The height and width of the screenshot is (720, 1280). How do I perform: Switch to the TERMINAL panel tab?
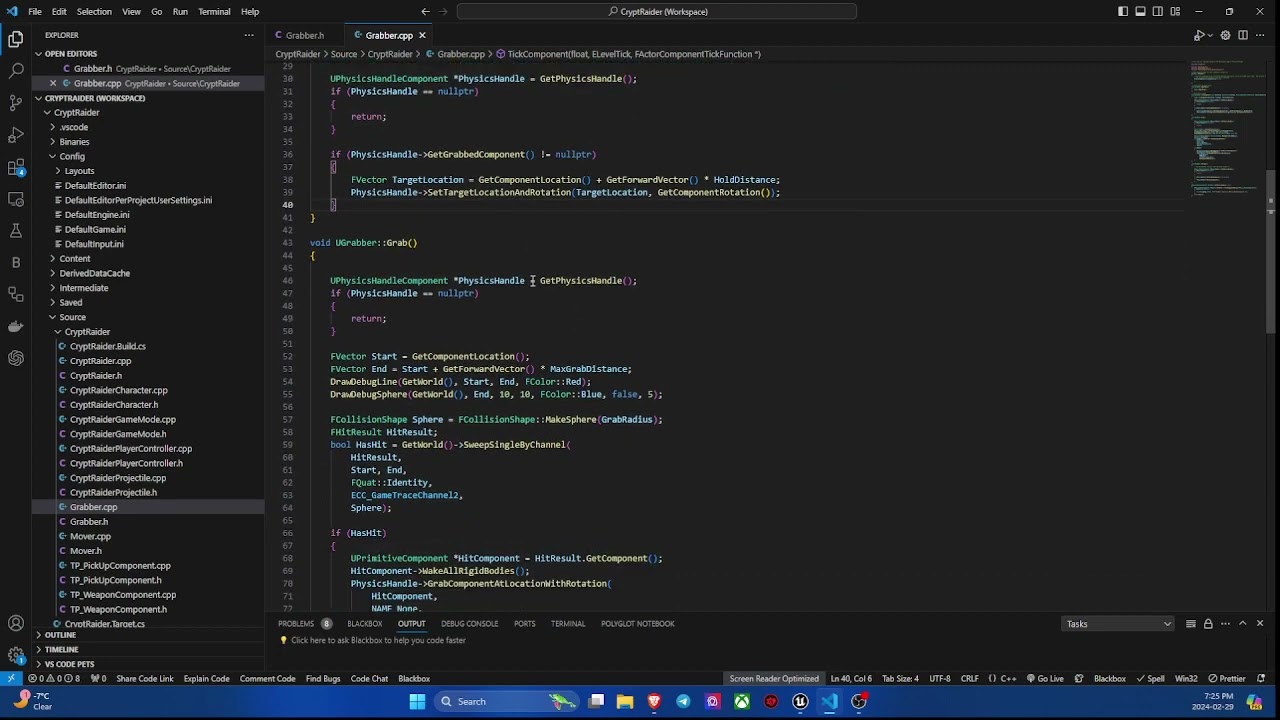568,624
